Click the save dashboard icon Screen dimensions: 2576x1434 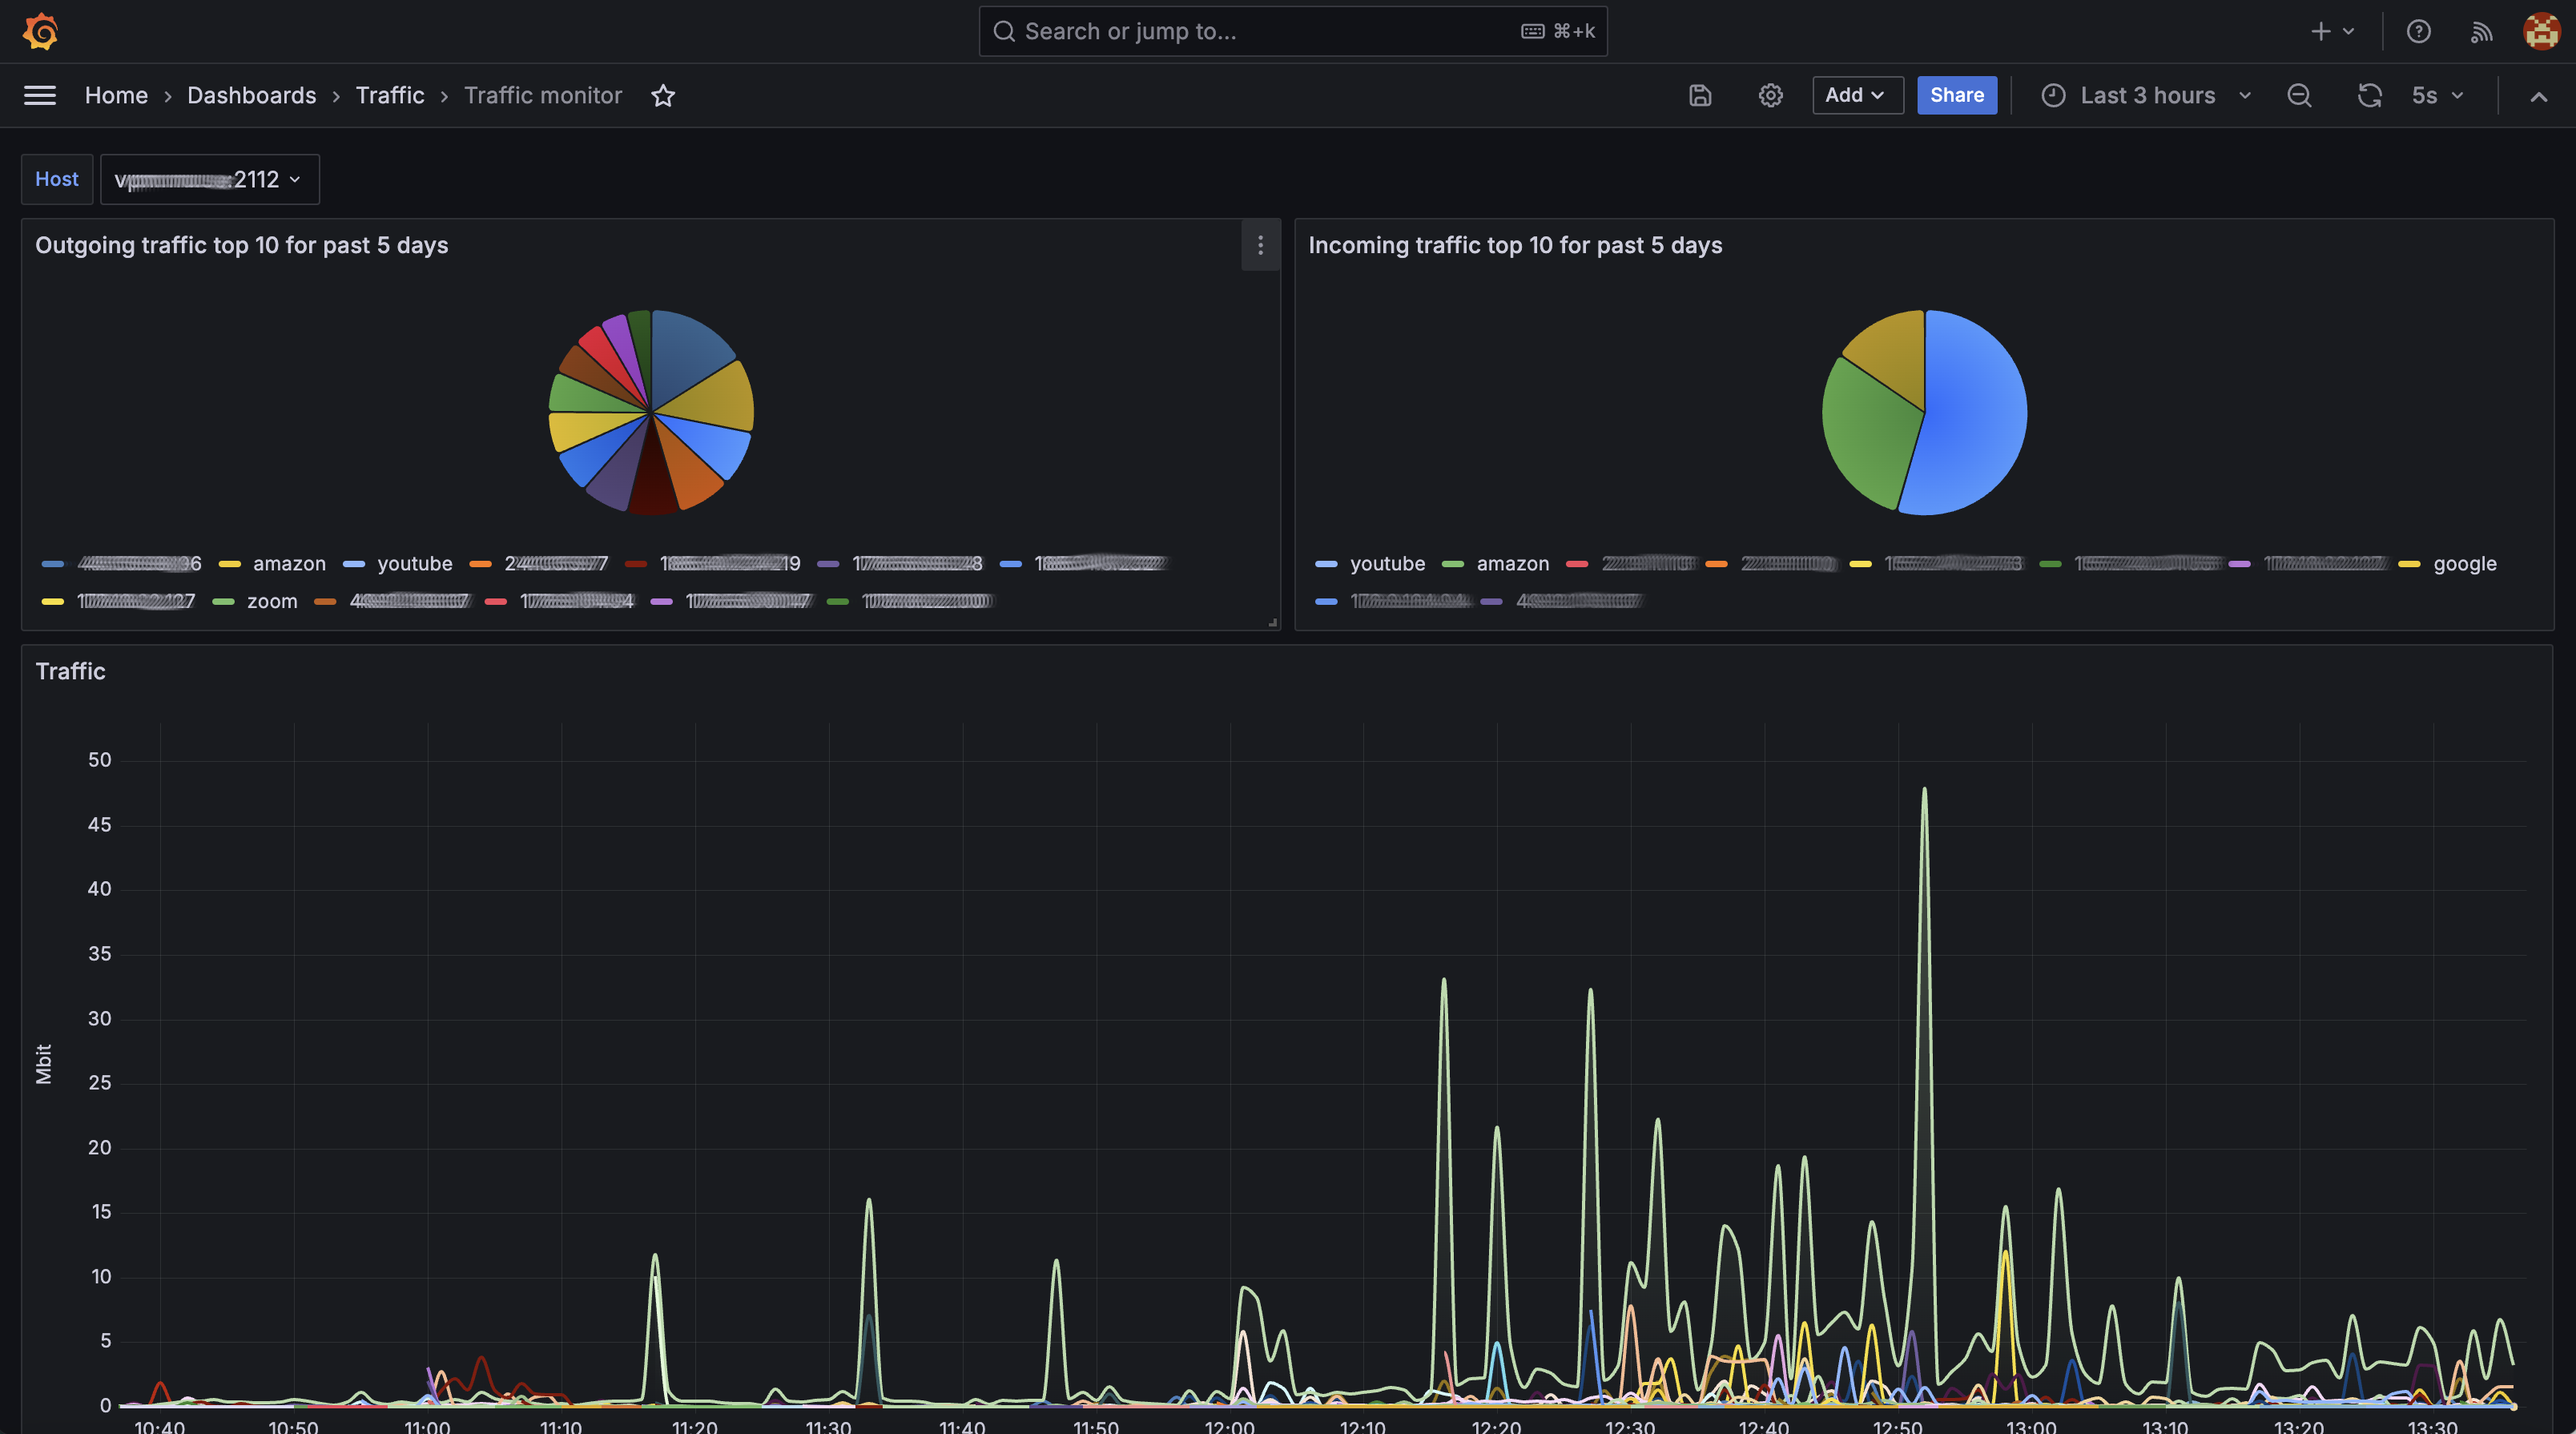[x=1700, y=95]
